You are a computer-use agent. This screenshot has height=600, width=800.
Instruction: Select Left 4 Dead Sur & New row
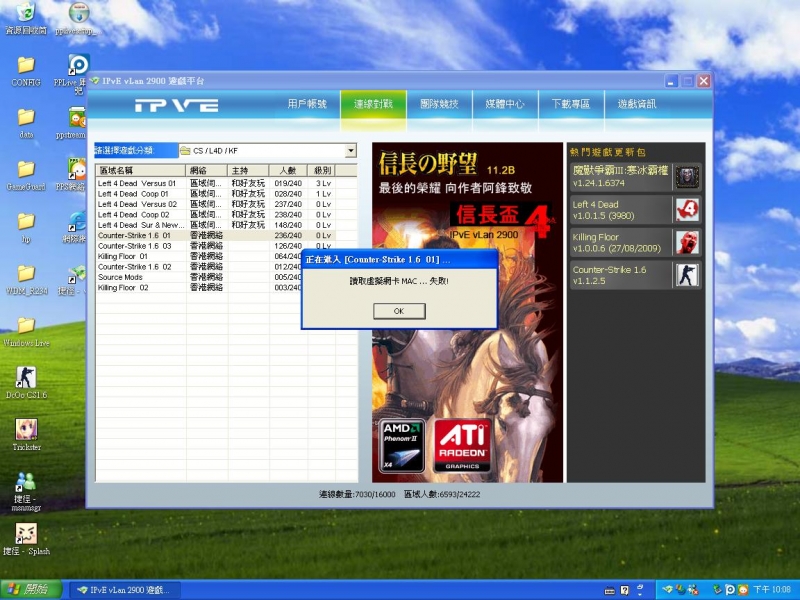[x=226, y=225]
